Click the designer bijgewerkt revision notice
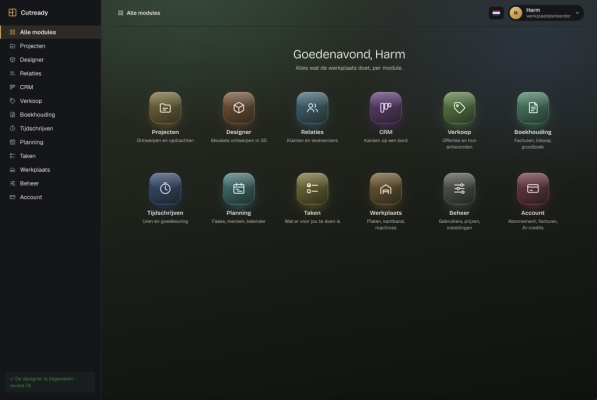The width and height of the screenshot is (597, 400). coord(50,382)
